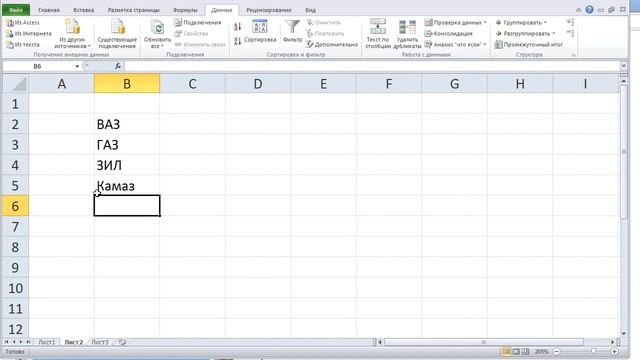The image size is (640, 360).
Task: Open the Сортировка dialog
Action: pyautogui.click(x=260, y=31)
